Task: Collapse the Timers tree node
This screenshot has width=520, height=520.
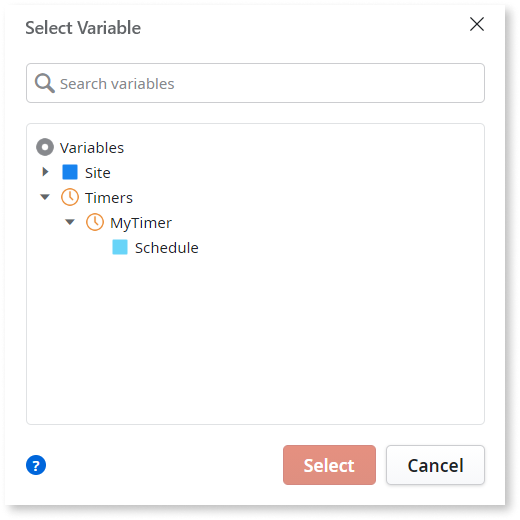Action: click(45, 197)
